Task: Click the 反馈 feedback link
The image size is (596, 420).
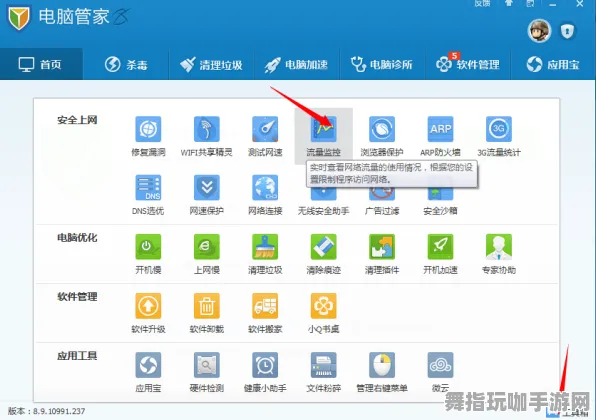Action: coord(482,3)
